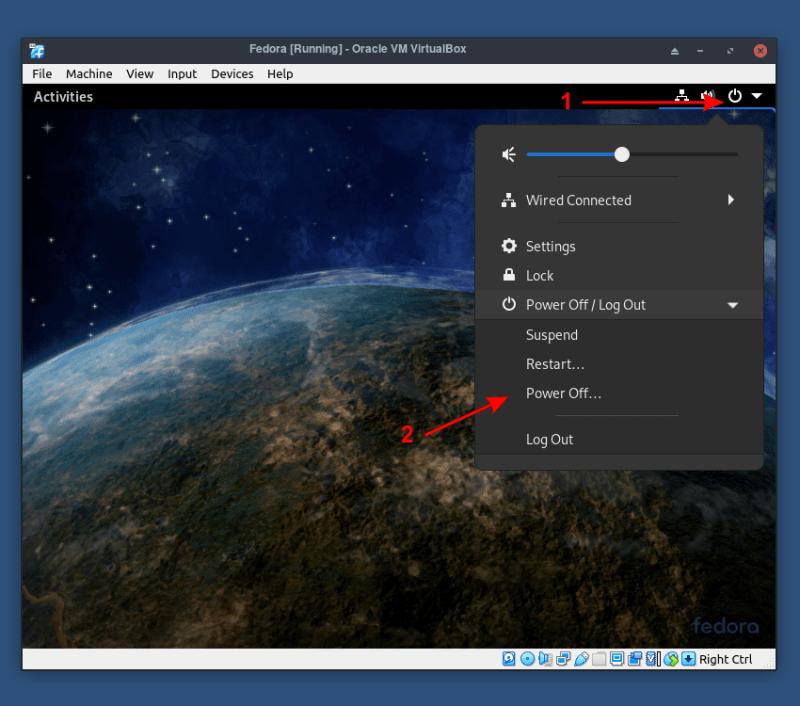Click the network adapters status icon
This screenshot has width=800, height=706.
pos(561,659)
